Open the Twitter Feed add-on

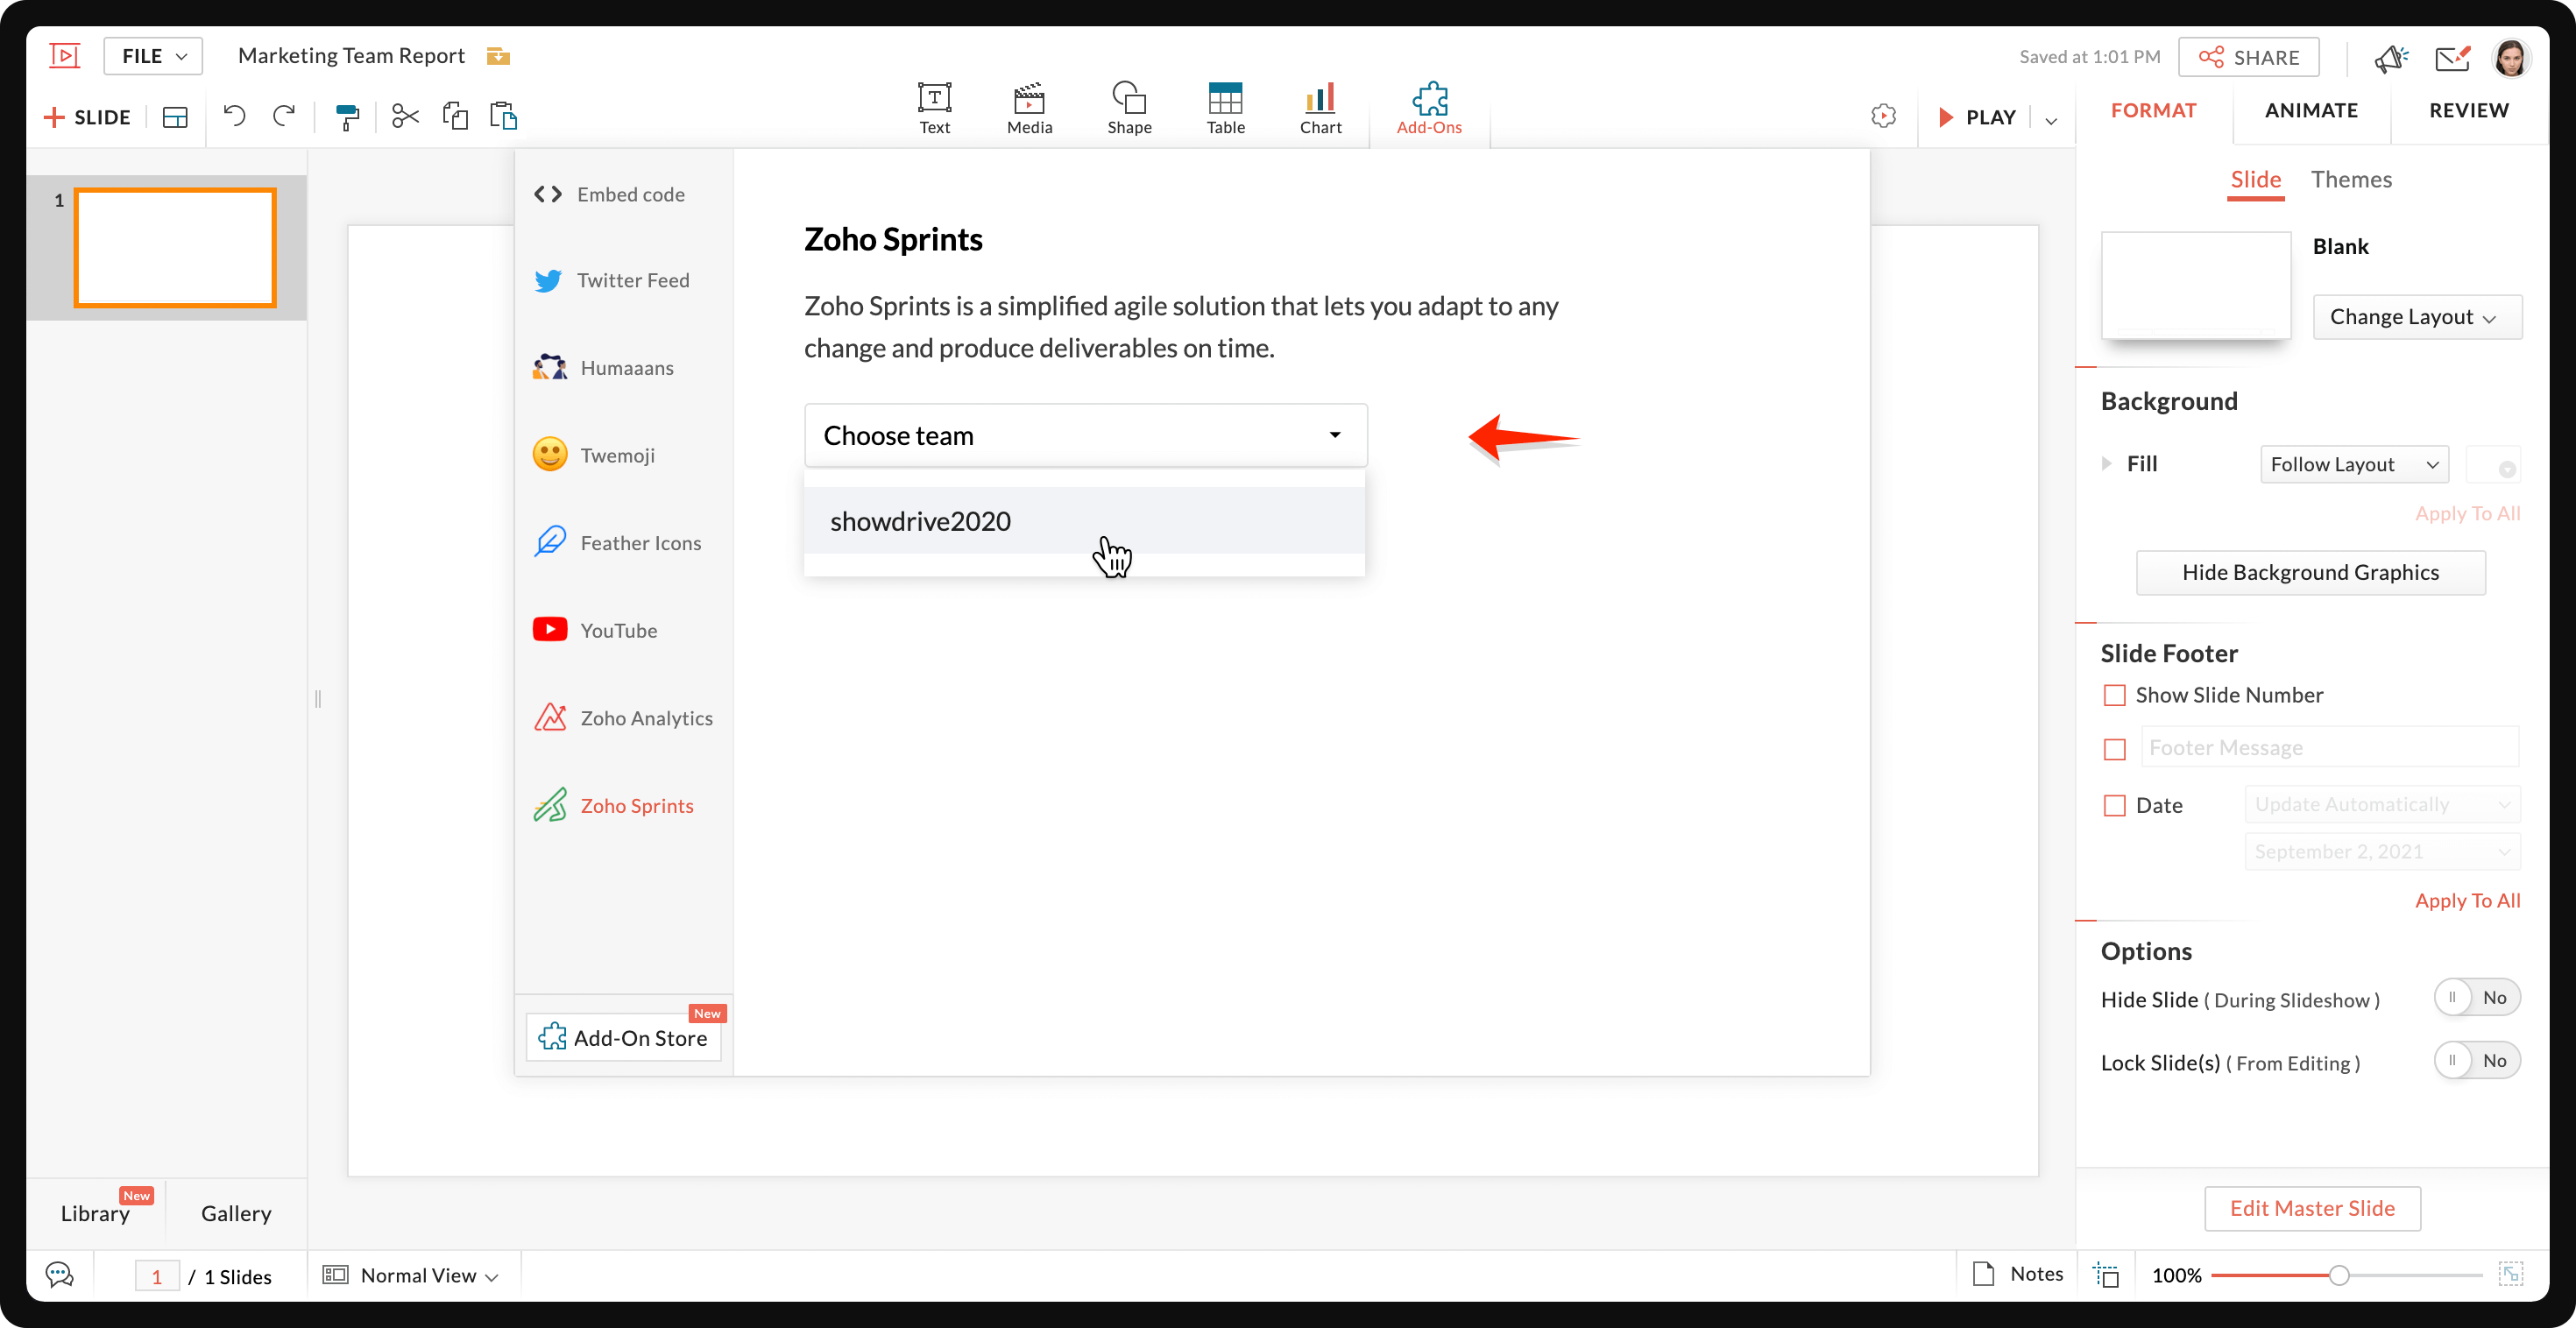pos(632,280)
